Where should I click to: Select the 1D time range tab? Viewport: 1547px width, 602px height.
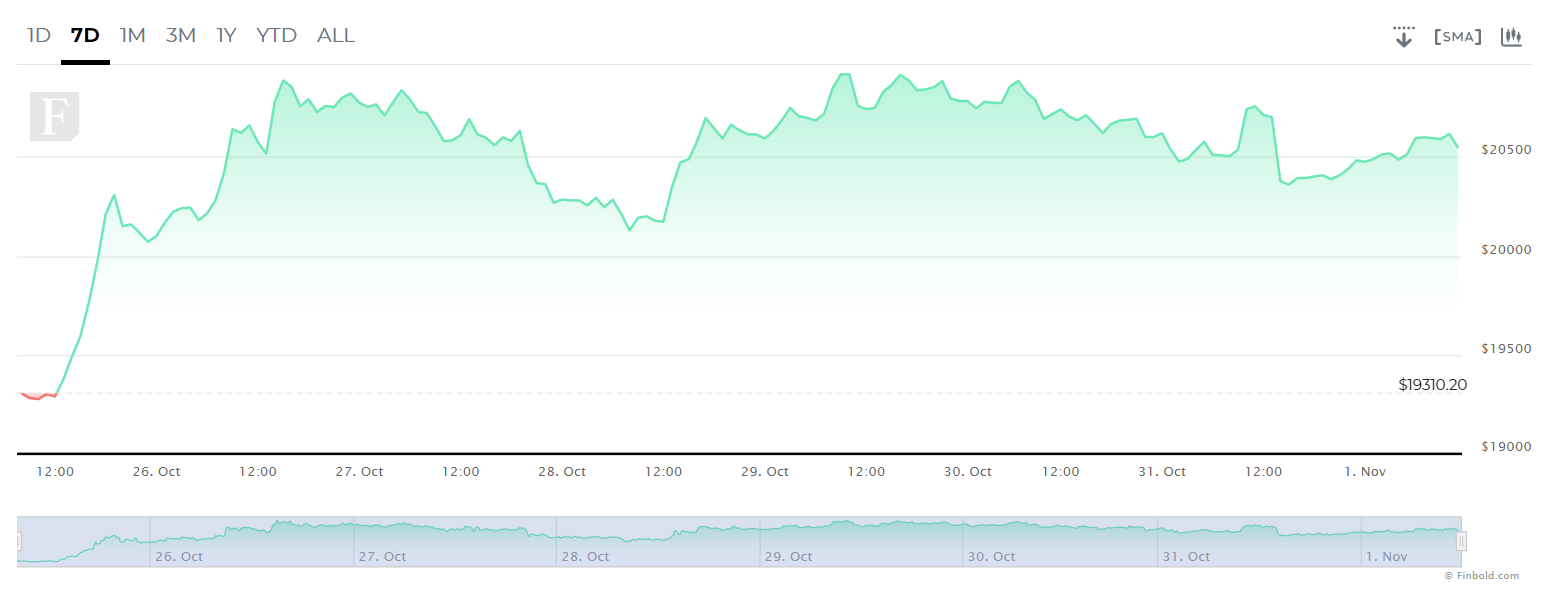[x=38, y=35]
